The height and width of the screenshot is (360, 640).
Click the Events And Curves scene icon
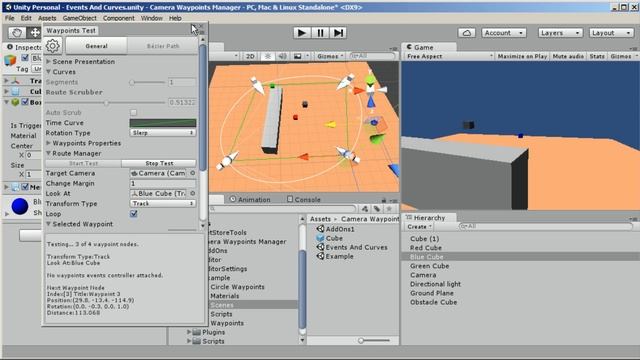(320, 247)
